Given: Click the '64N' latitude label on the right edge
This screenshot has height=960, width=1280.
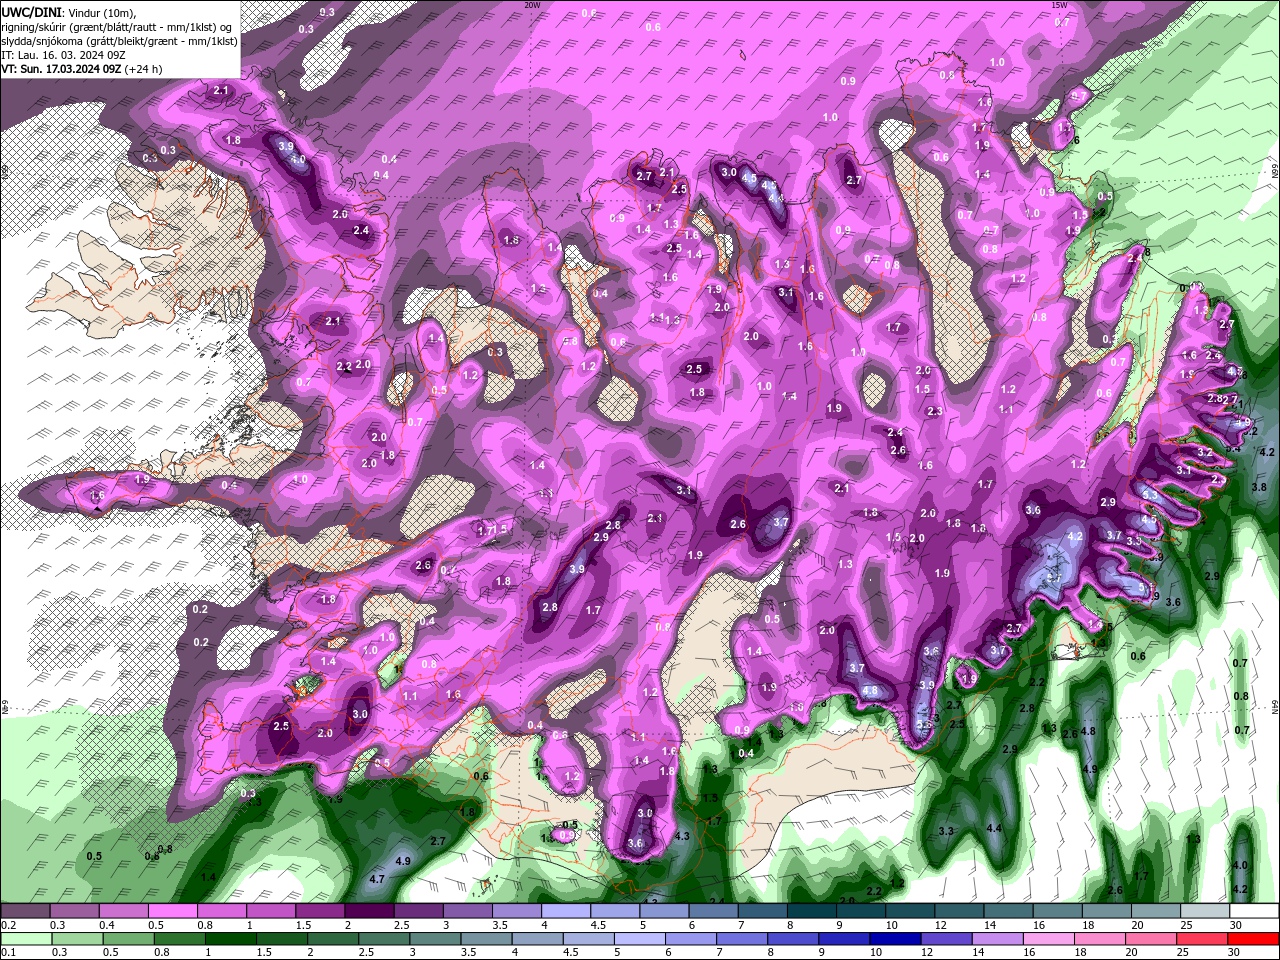Looking at the screenshot, I should 1275,706.
